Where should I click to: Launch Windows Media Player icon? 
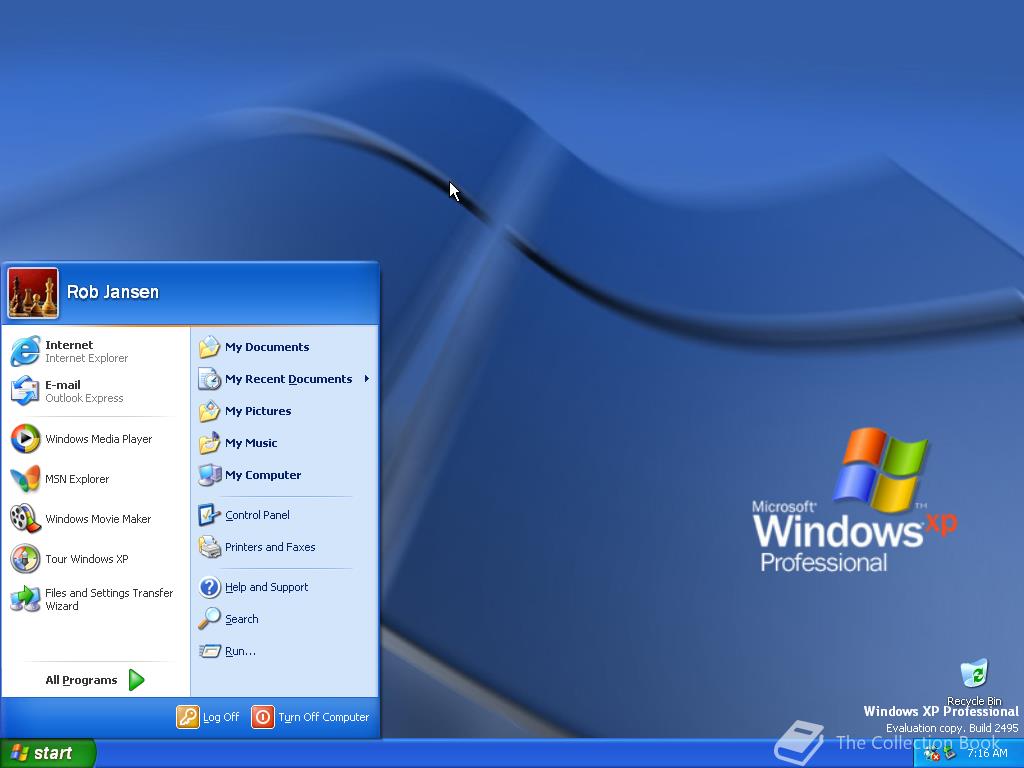tap(25, 439)
